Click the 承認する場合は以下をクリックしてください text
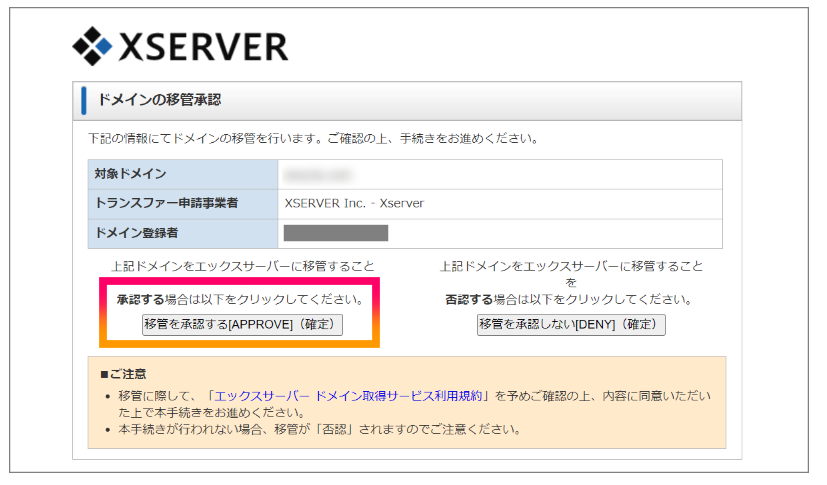The image size is (827, 485). [240, 300]
